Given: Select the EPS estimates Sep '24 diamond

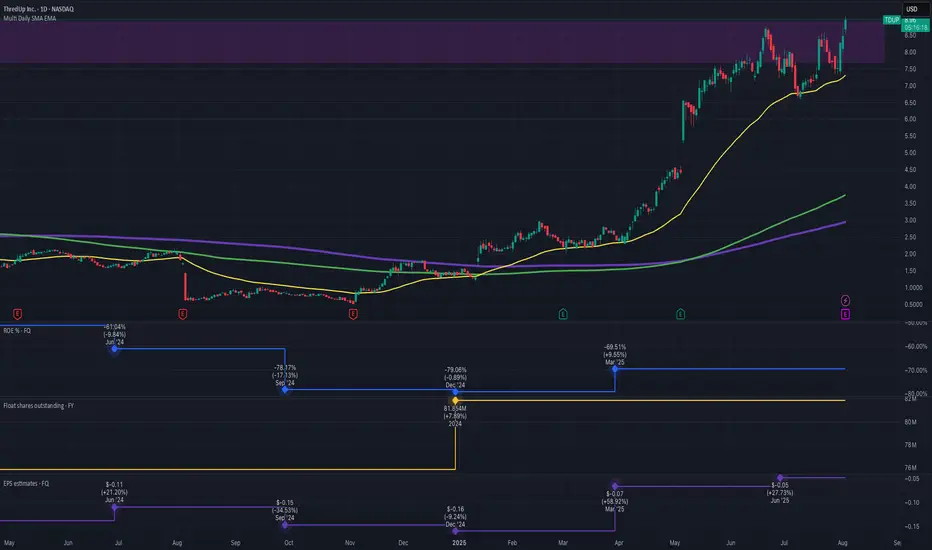Looking at the screenshot, I should 285,525.
